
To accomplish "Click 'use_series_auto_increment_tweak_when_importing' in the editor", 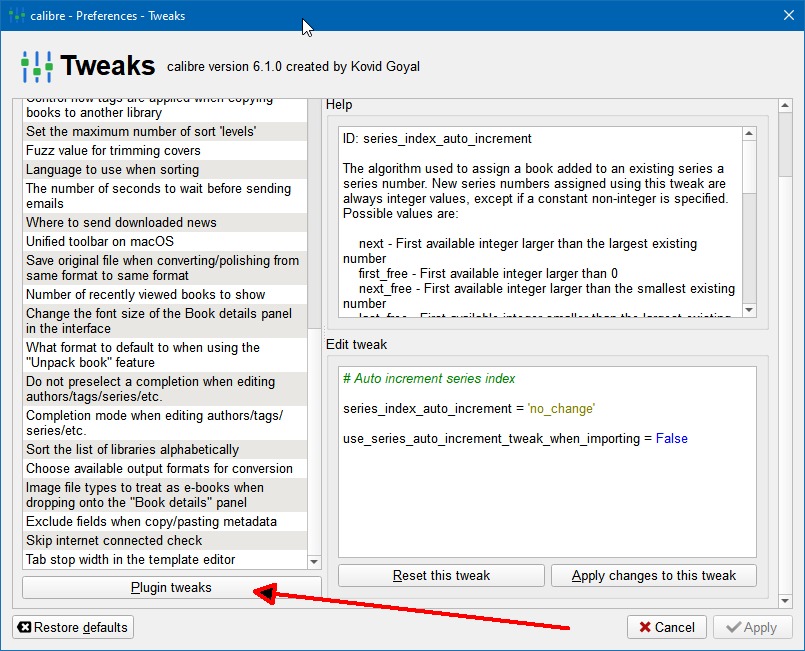I will (491, 438).
